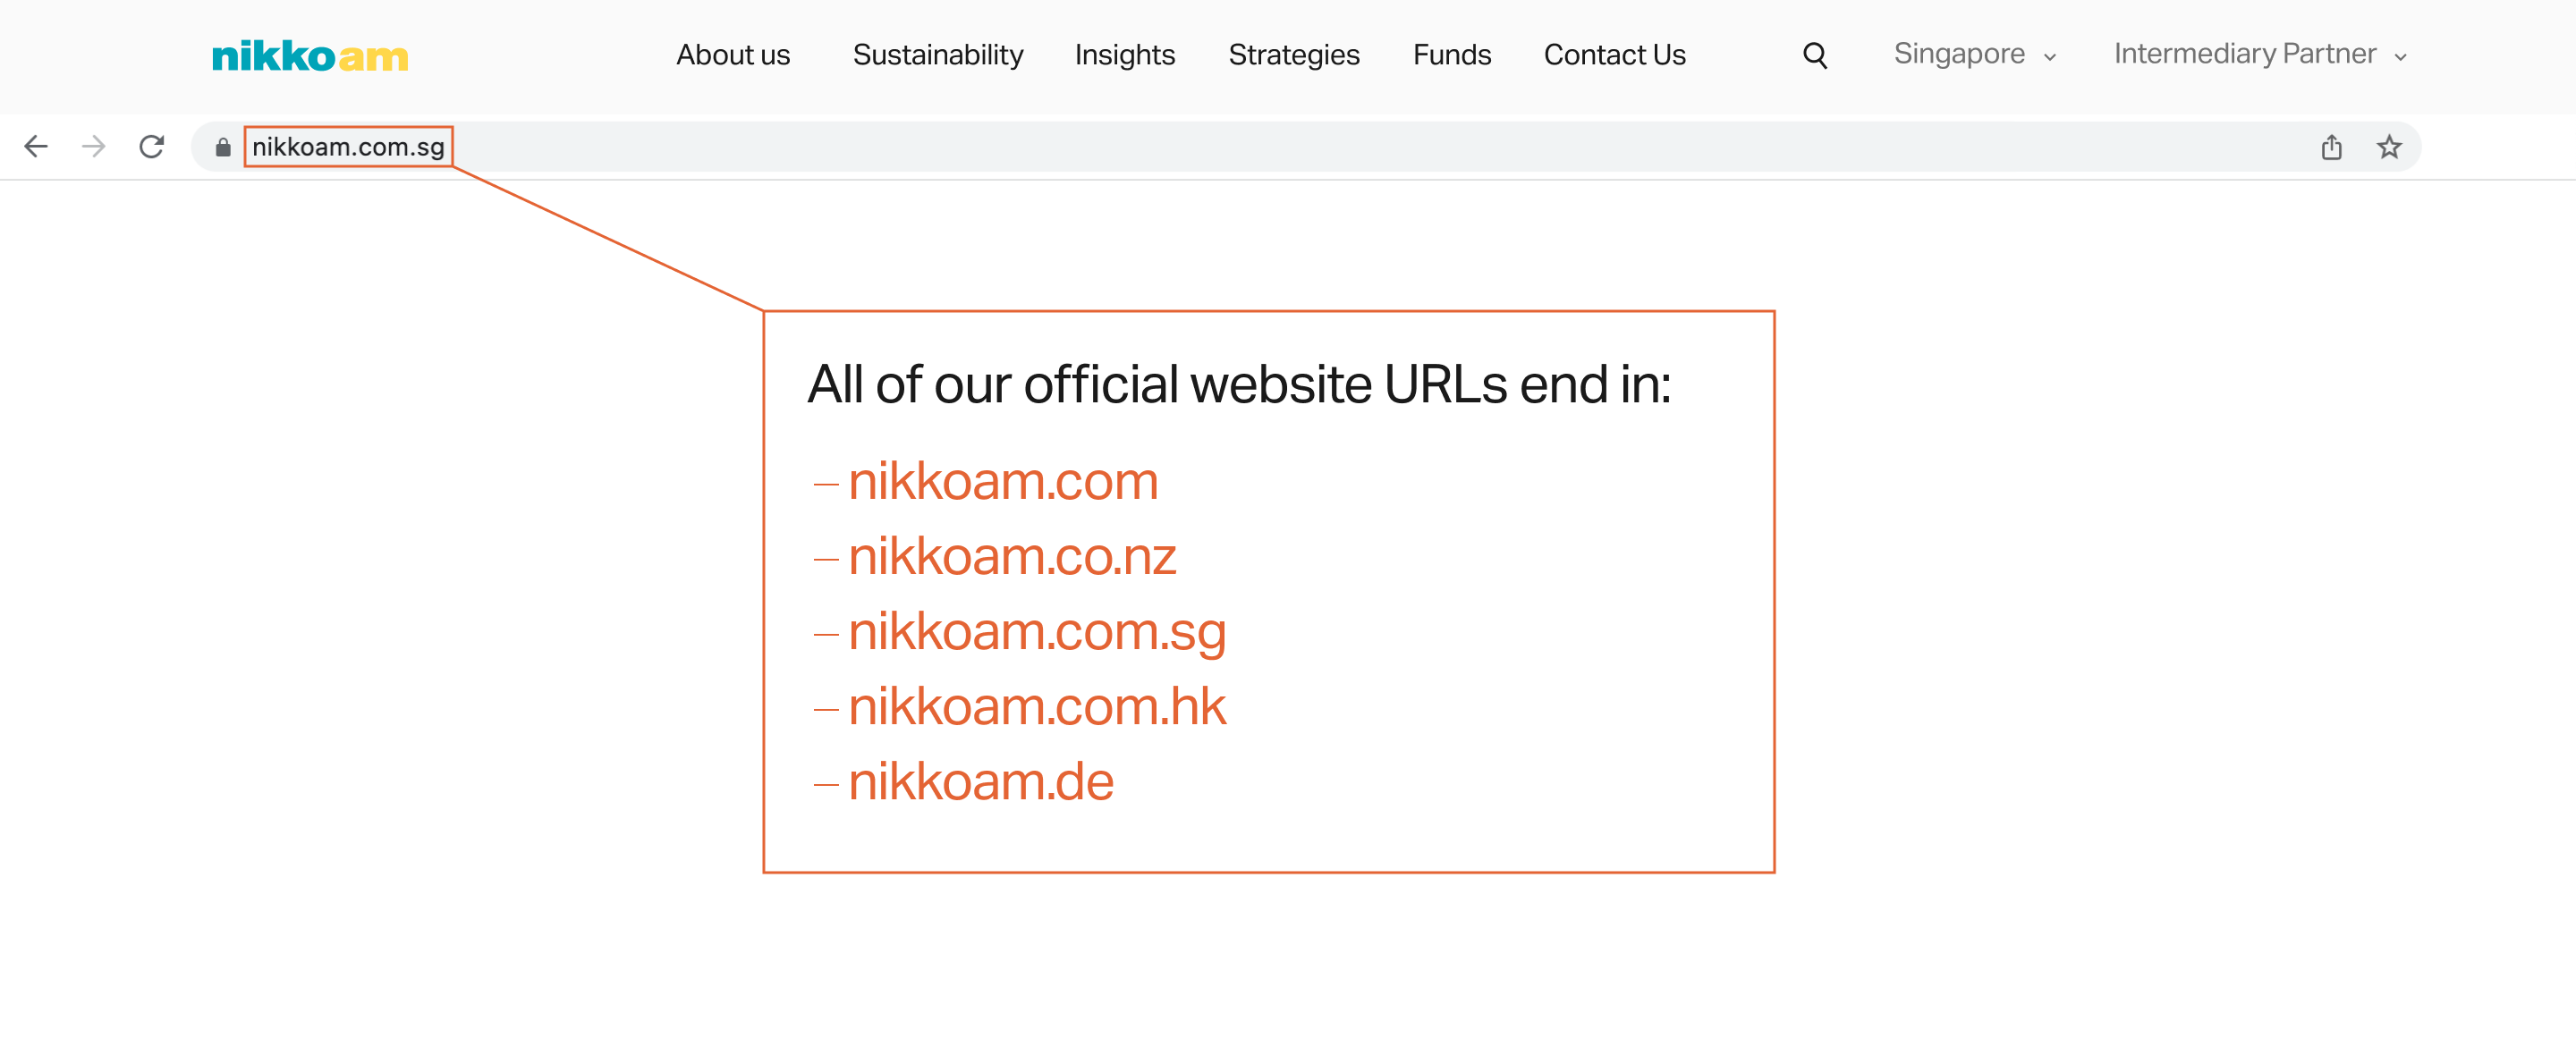Navigate to the Funds page

[1451, 55]
